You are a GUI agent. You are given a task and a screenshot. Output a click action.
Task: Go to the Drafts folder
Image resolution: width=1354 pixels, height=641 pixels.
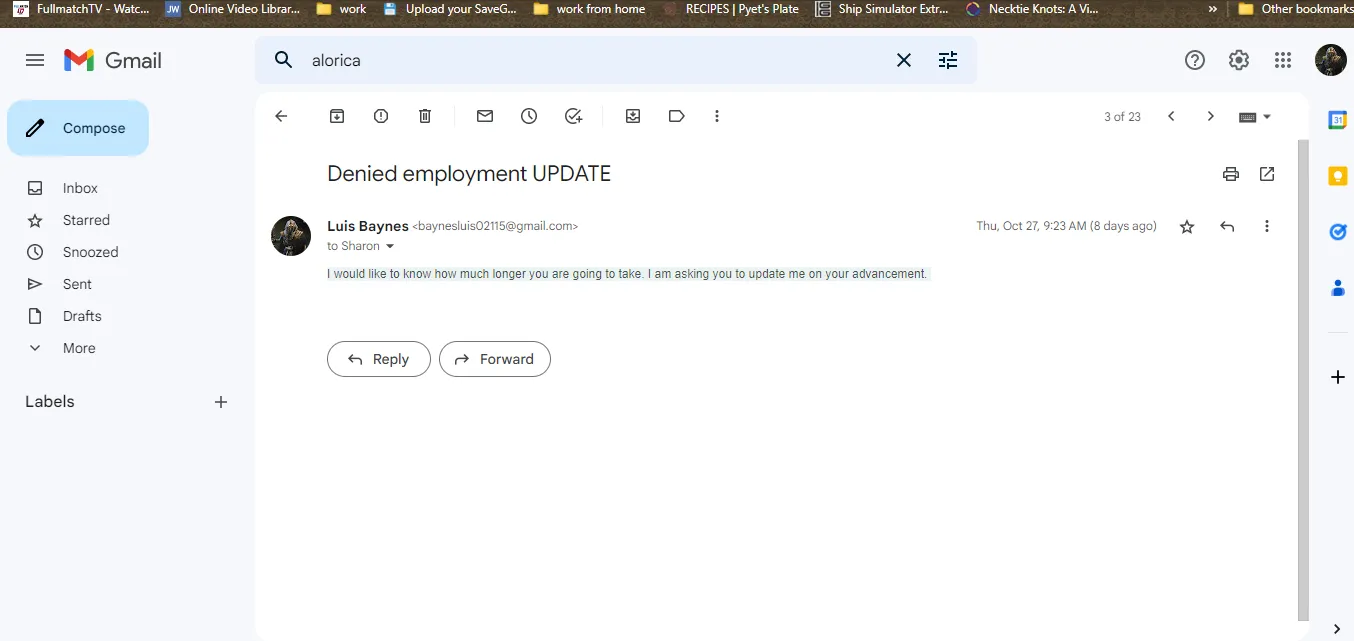82,316
